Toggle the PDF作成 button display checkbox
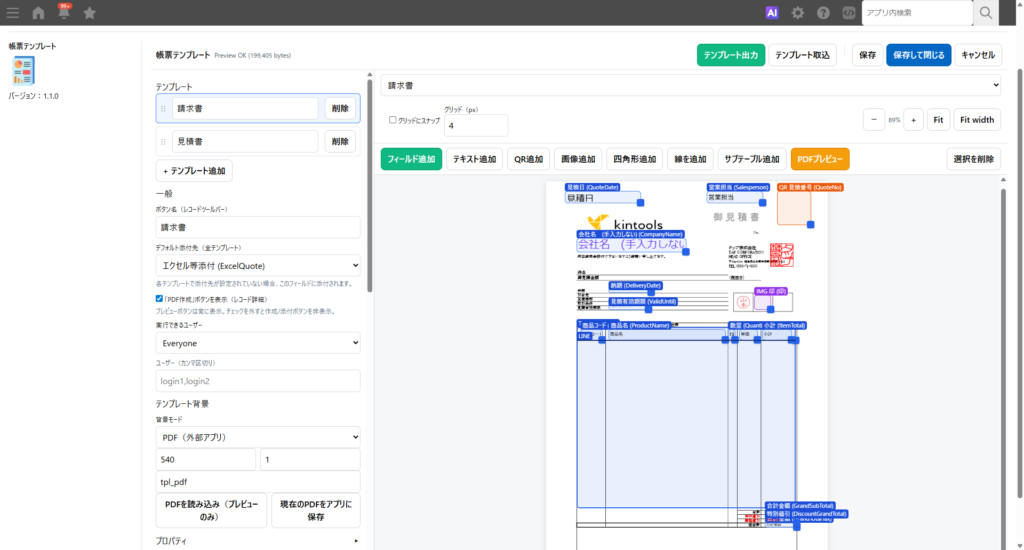The height and width of the screenshot is (550, 1024). [x=160, y=298]
